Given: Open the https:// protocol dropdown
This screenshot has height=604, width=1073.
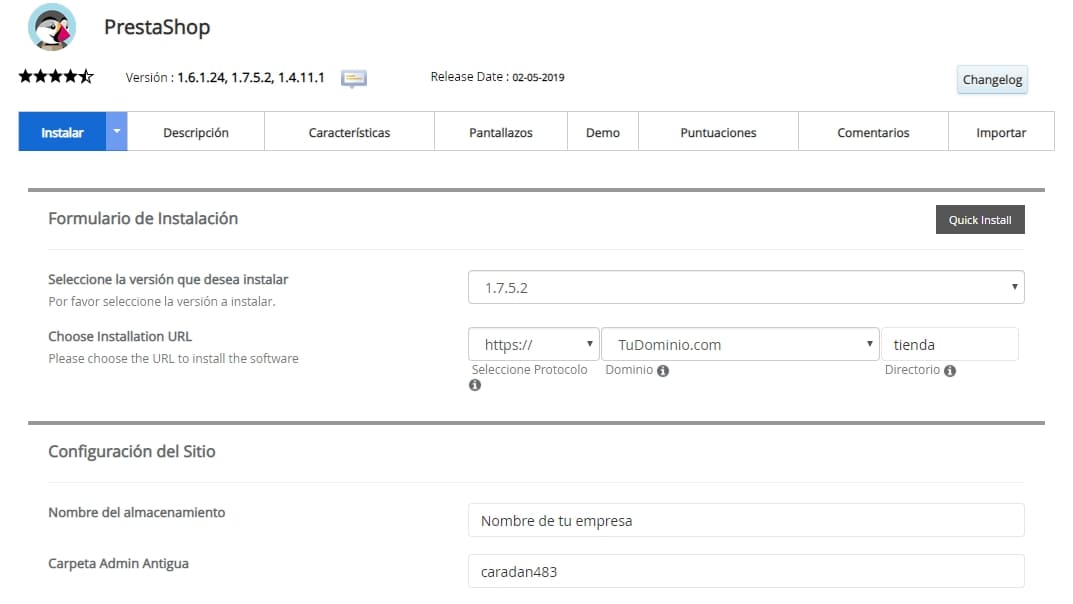Looking at the screenshot, I should point(534,344).
